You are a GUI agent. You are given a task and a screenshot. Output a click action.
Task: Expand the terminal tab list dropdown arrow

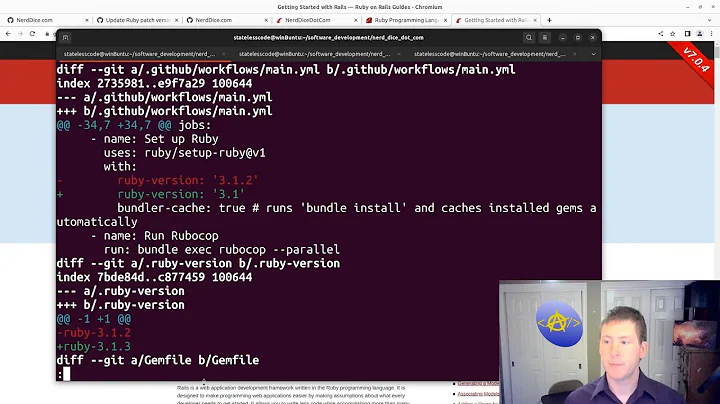pos(593,54)
